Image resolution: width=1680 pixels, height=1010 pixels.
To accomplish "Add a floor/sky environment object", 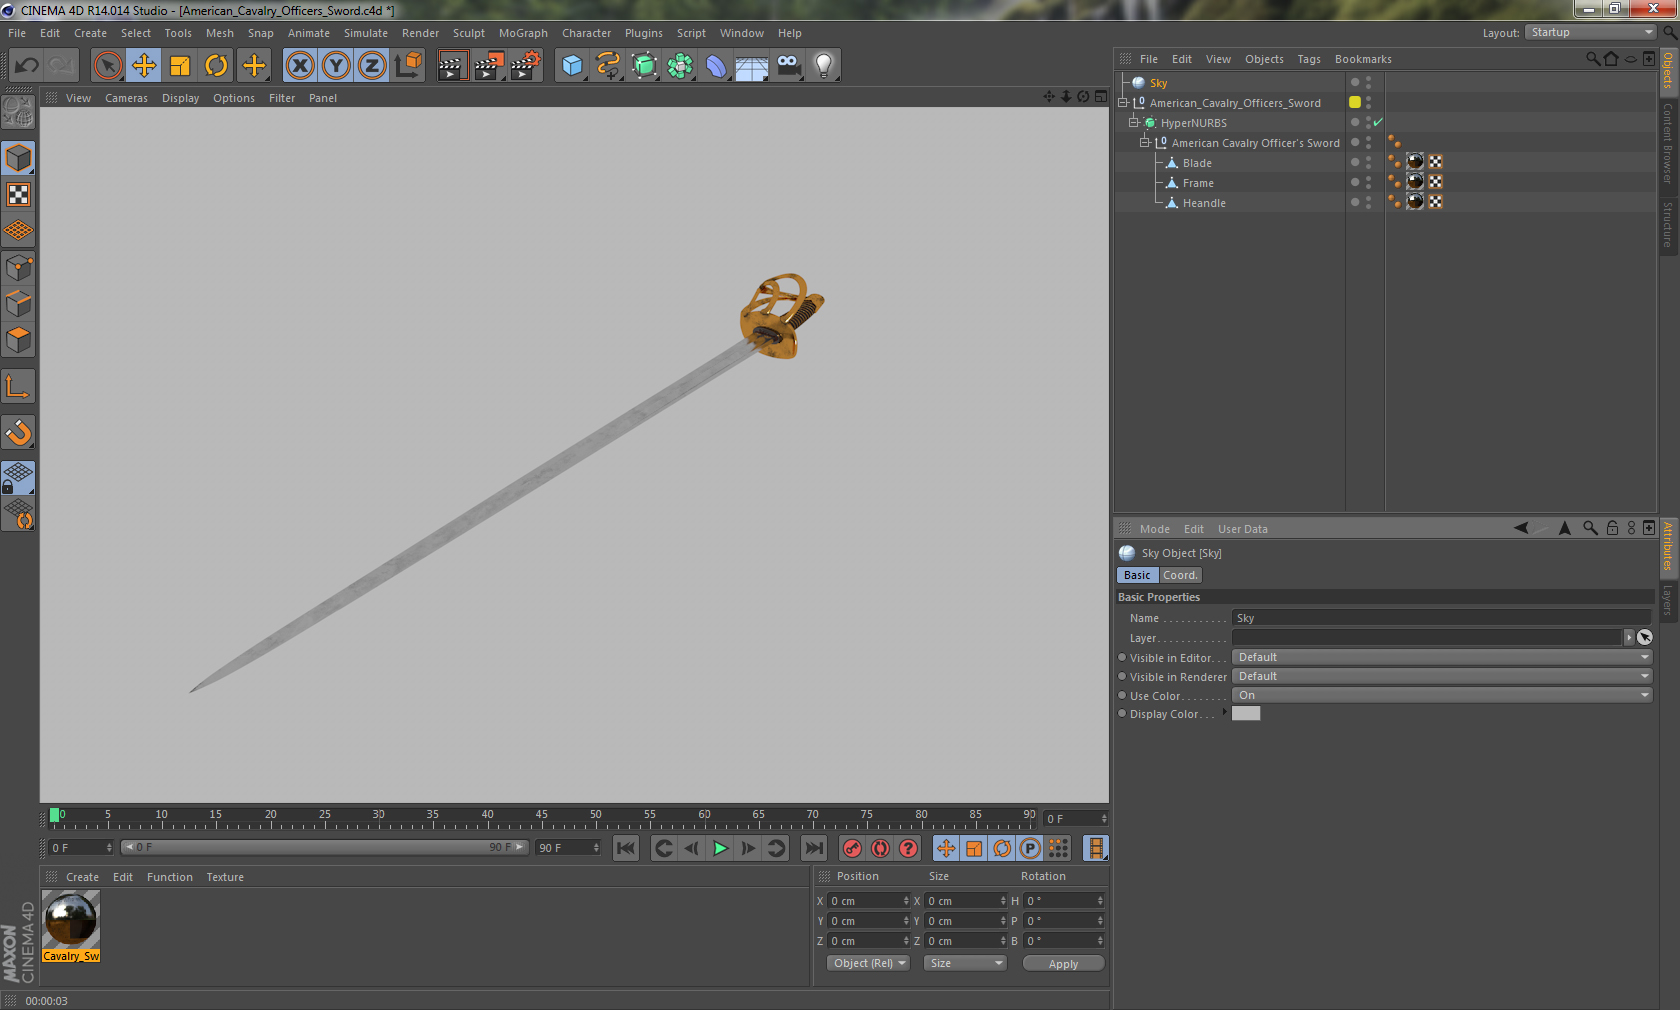I will (x=752, y=66).
